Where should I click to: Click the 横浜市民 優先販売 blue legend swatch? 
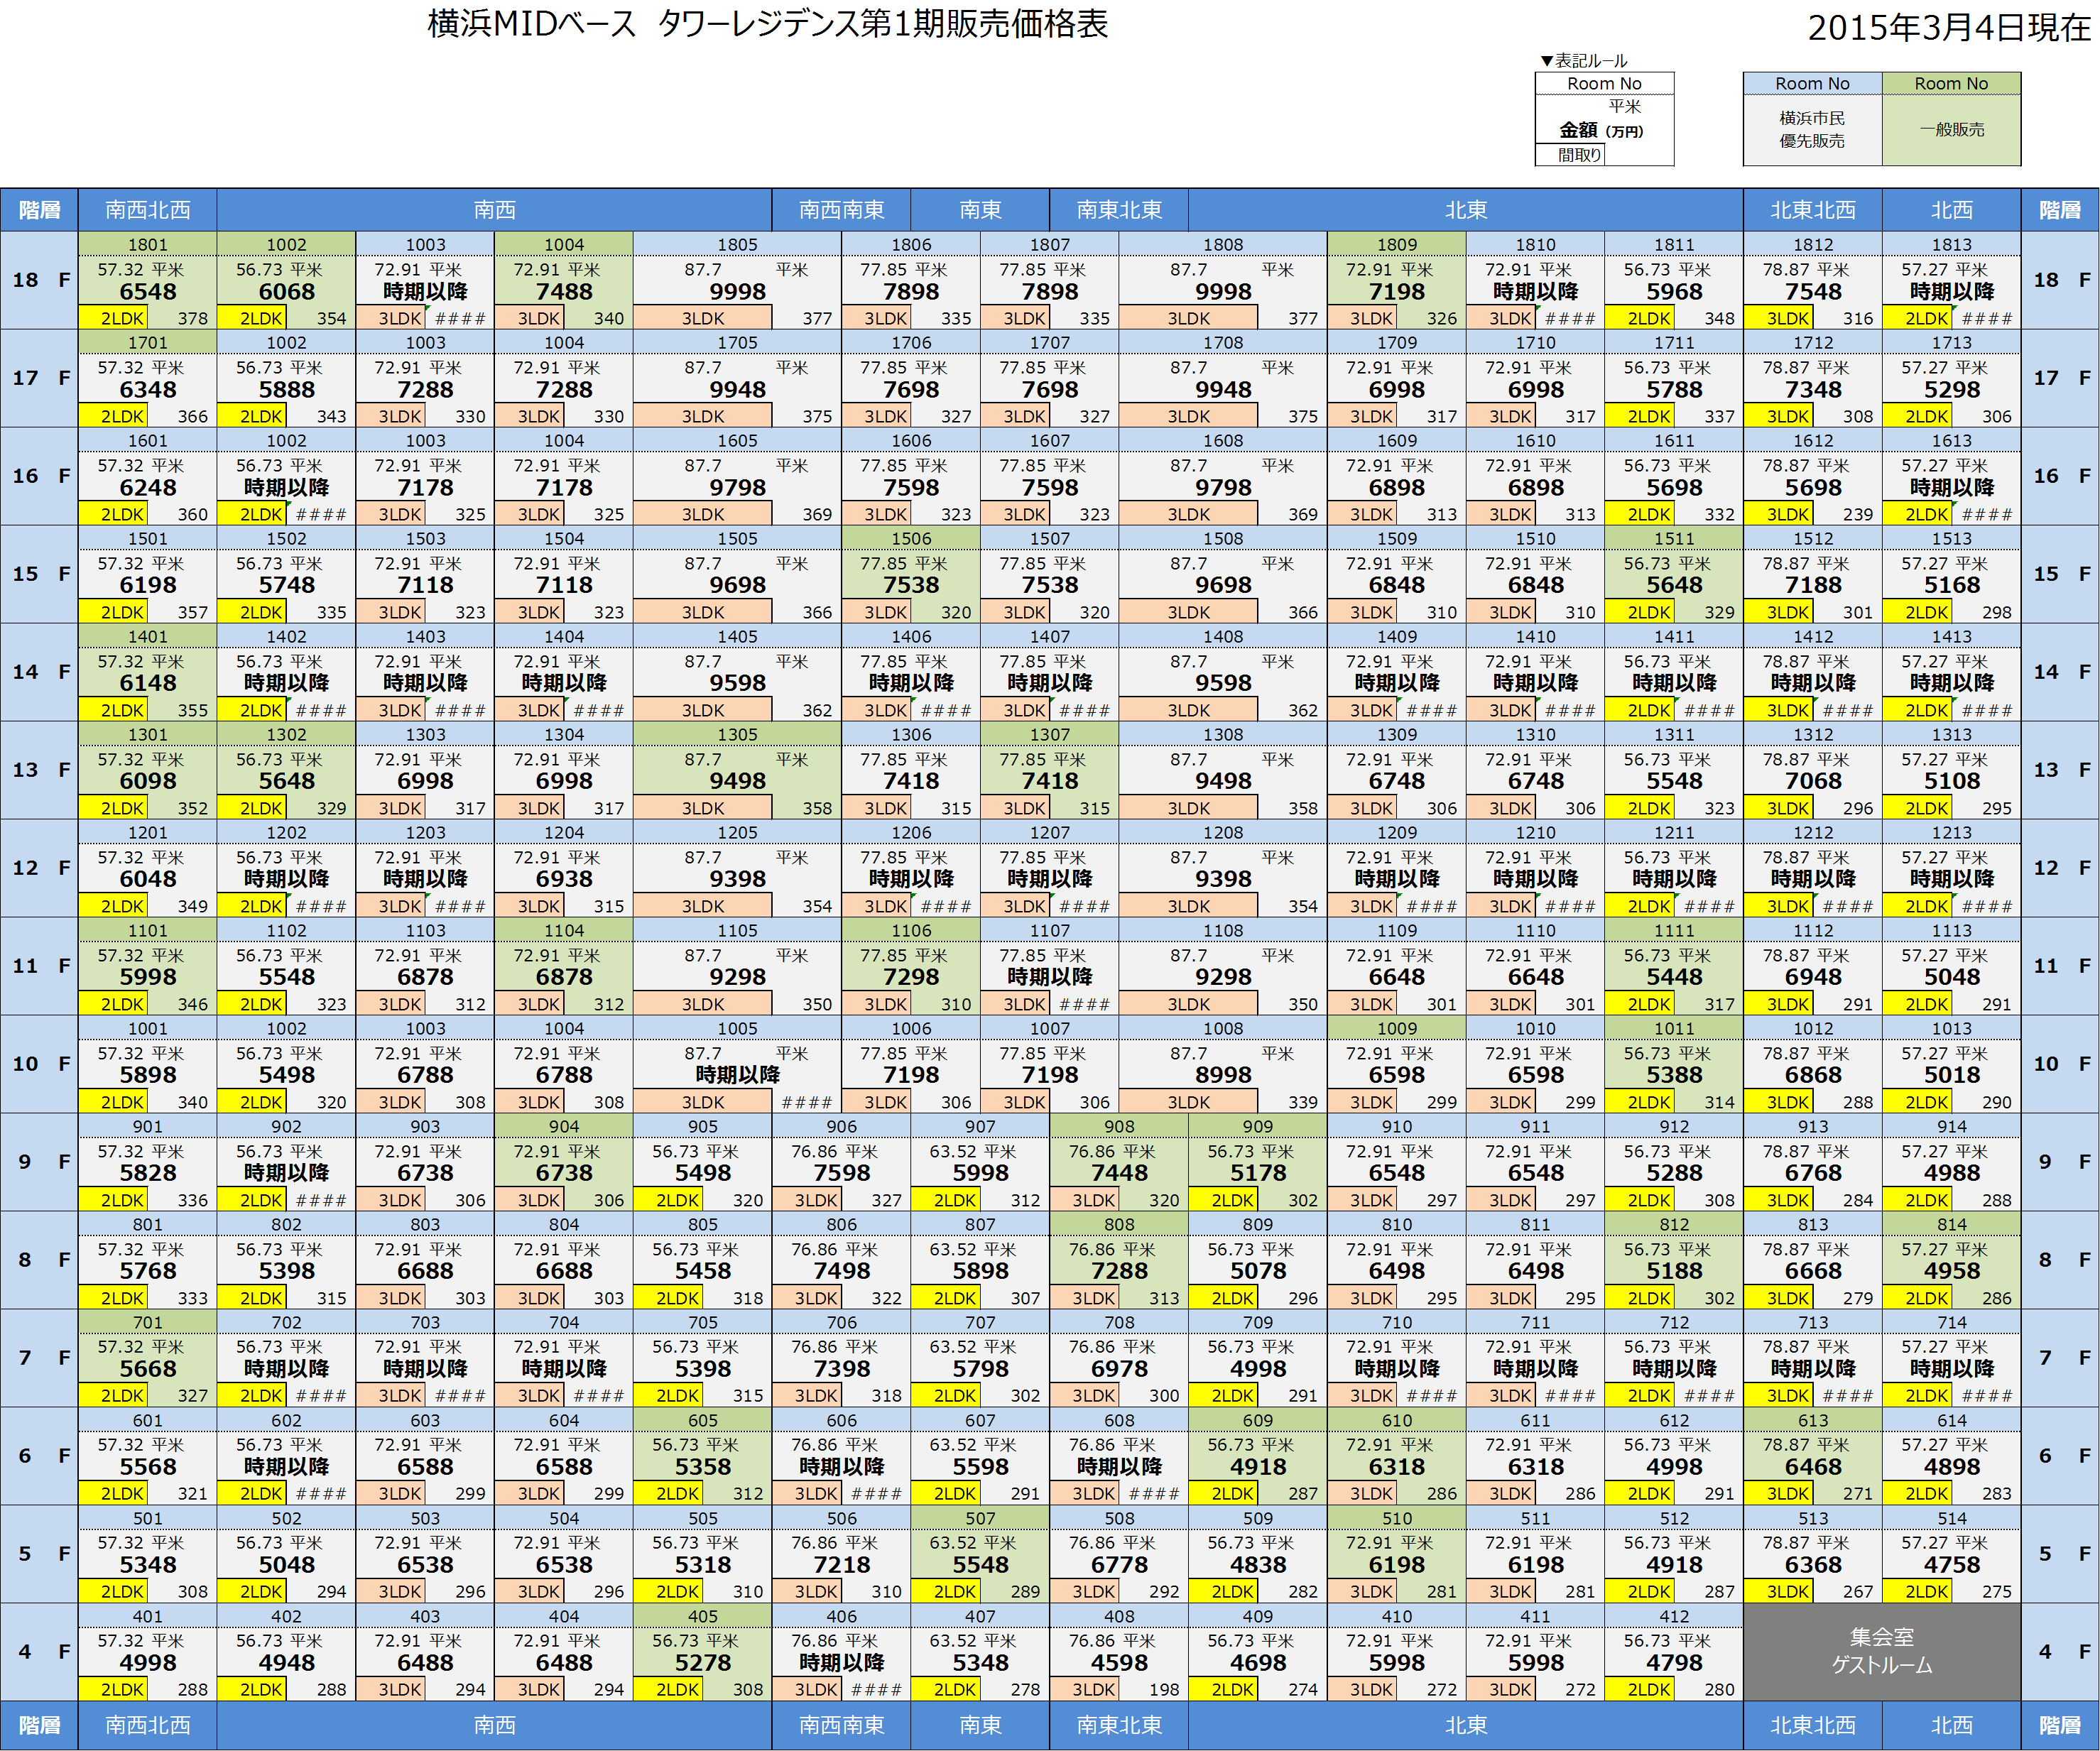(x=1812, y=129)
